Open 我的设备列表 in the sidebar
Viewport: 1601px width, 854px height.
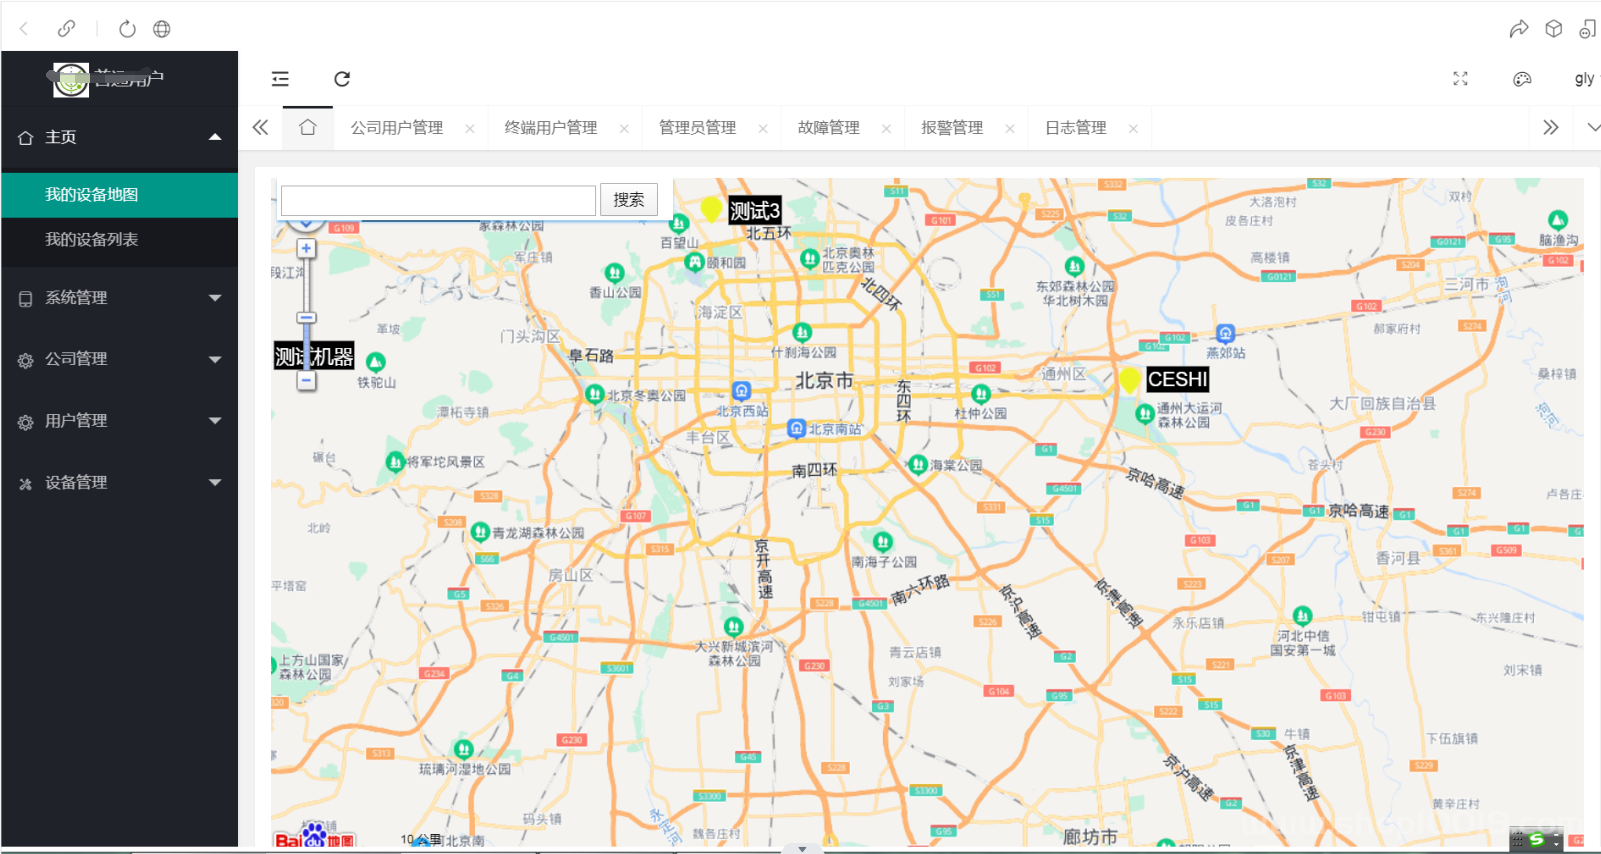click(92, 240)
